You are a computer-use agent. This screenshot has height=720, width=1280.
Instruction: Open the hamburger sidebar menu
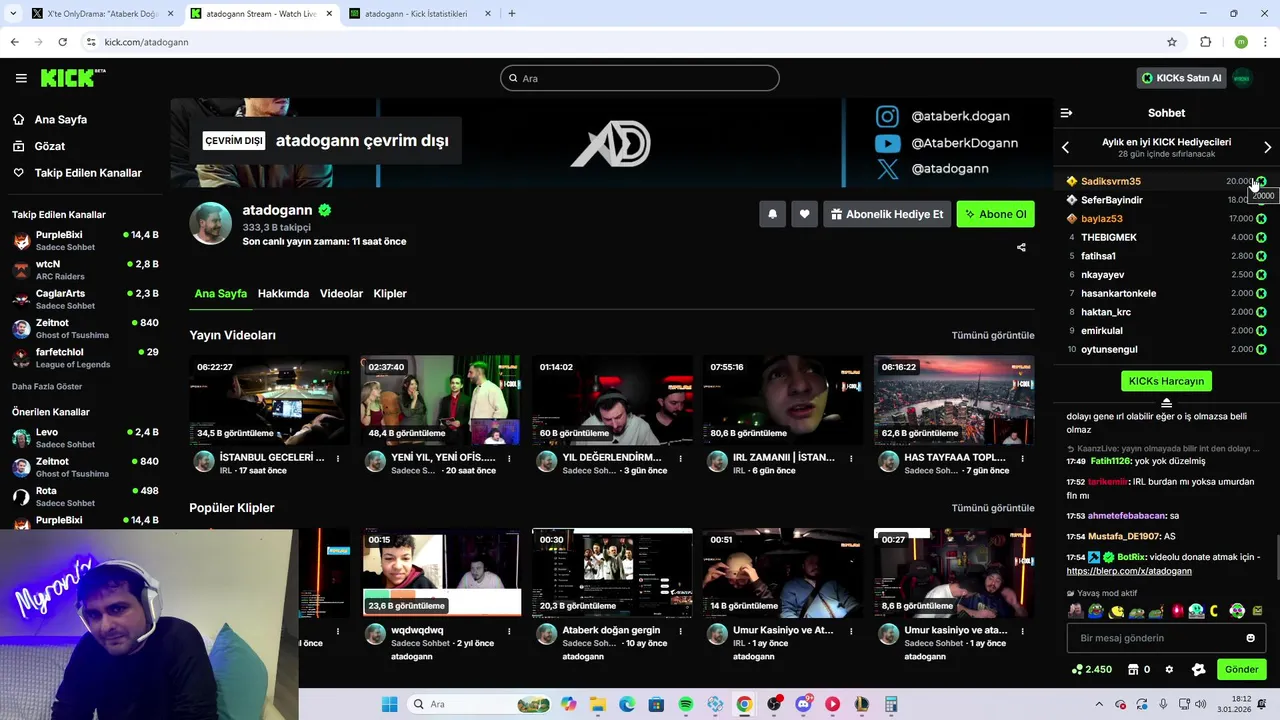click(21, 78)
